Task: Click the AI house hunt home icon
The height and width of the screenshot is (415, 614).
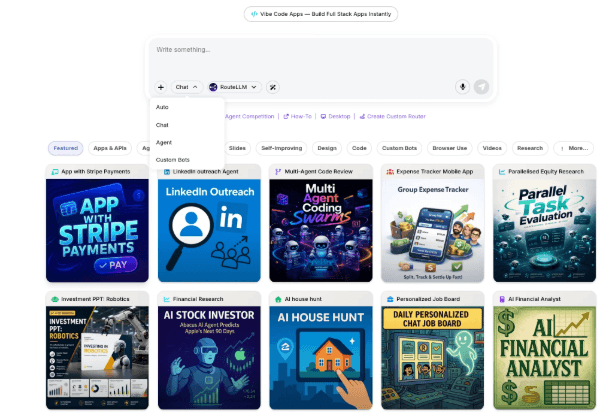Action: tap(278, 299)
